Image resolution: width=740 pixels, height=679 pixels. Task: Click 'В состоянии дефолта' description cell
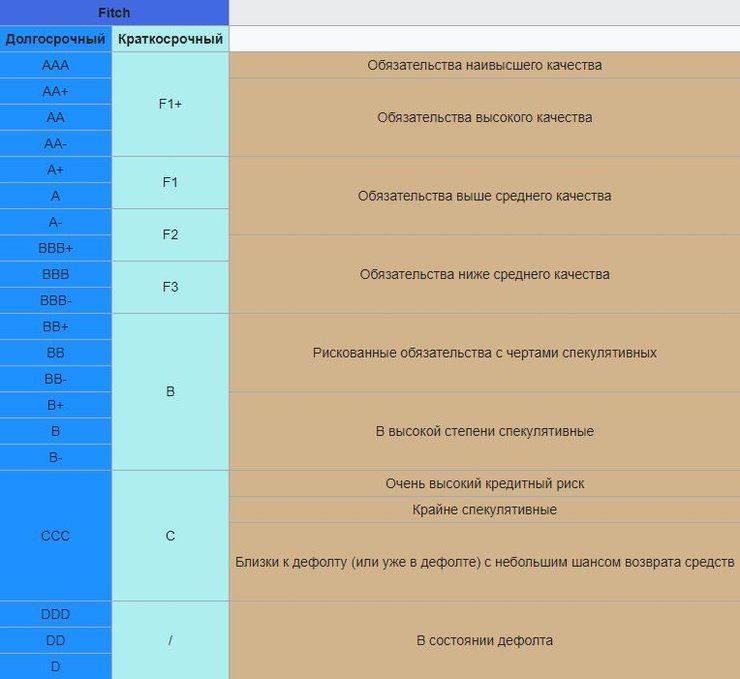(484, 640)
